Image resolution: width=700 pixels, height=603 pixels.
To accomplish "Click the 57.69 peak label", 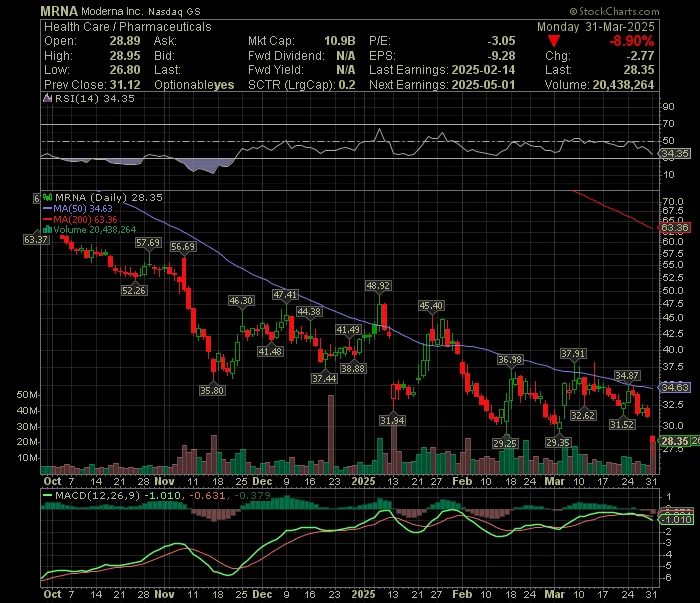I will [148, 243].
